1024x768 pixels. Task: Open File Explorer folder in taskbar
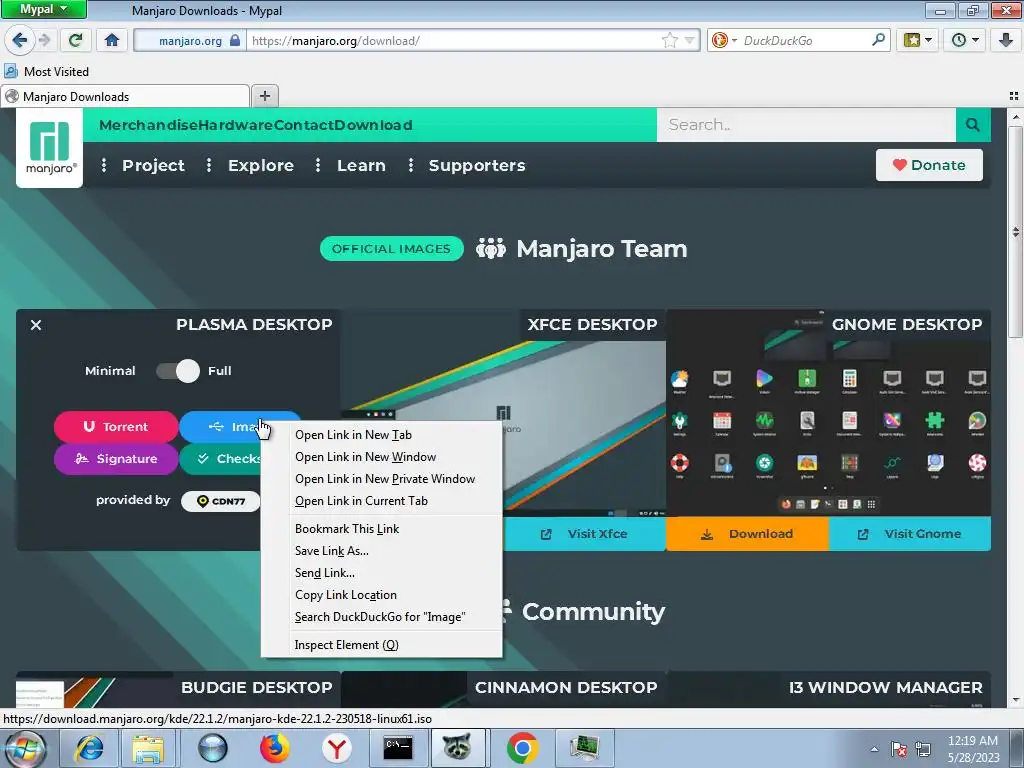[148, 748]
